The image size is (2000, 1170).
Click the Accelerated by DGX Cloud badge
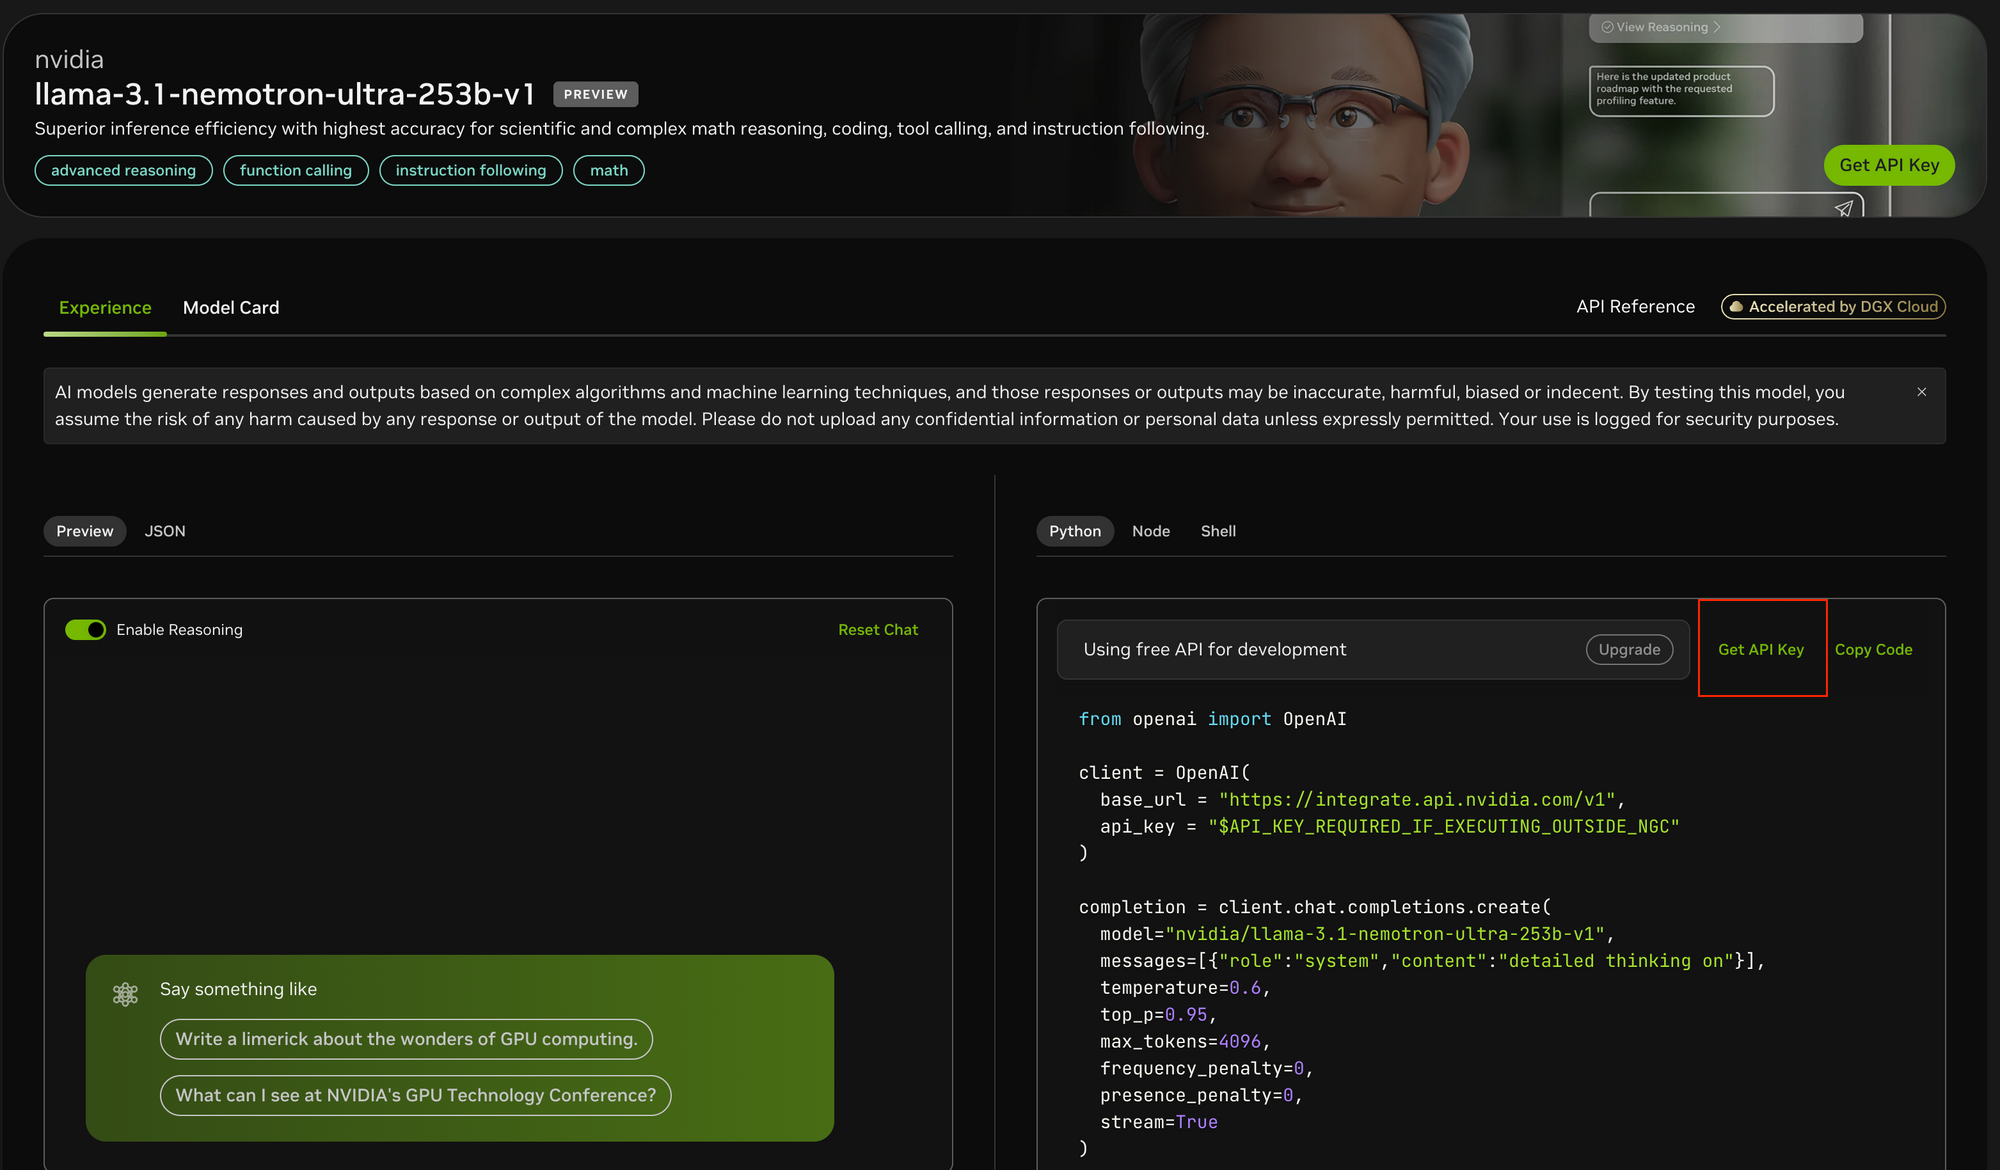1833,307
